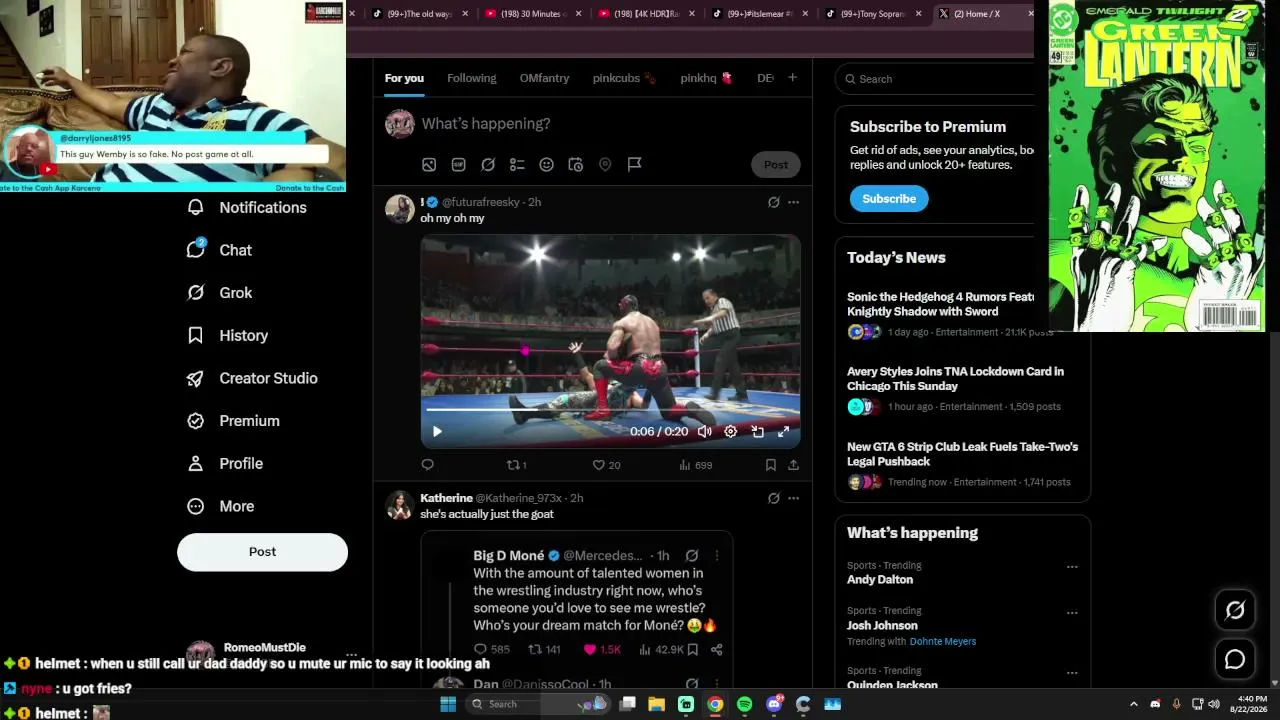Image resolution: width=1280 pixels, height=720 pixels.
Task: Open Spotify from the taskbar
Action: click(744, 704)
